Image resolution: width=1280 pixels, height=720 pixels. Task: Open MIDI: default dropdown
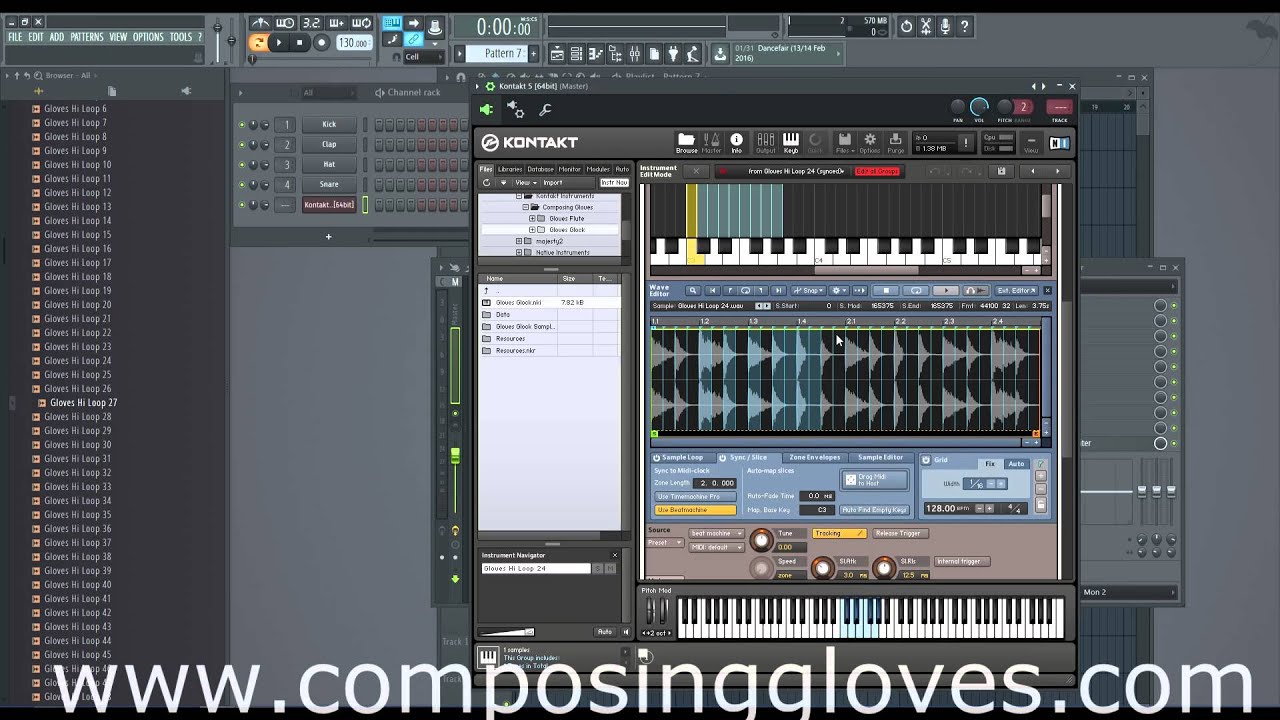(x=716, y=547)
